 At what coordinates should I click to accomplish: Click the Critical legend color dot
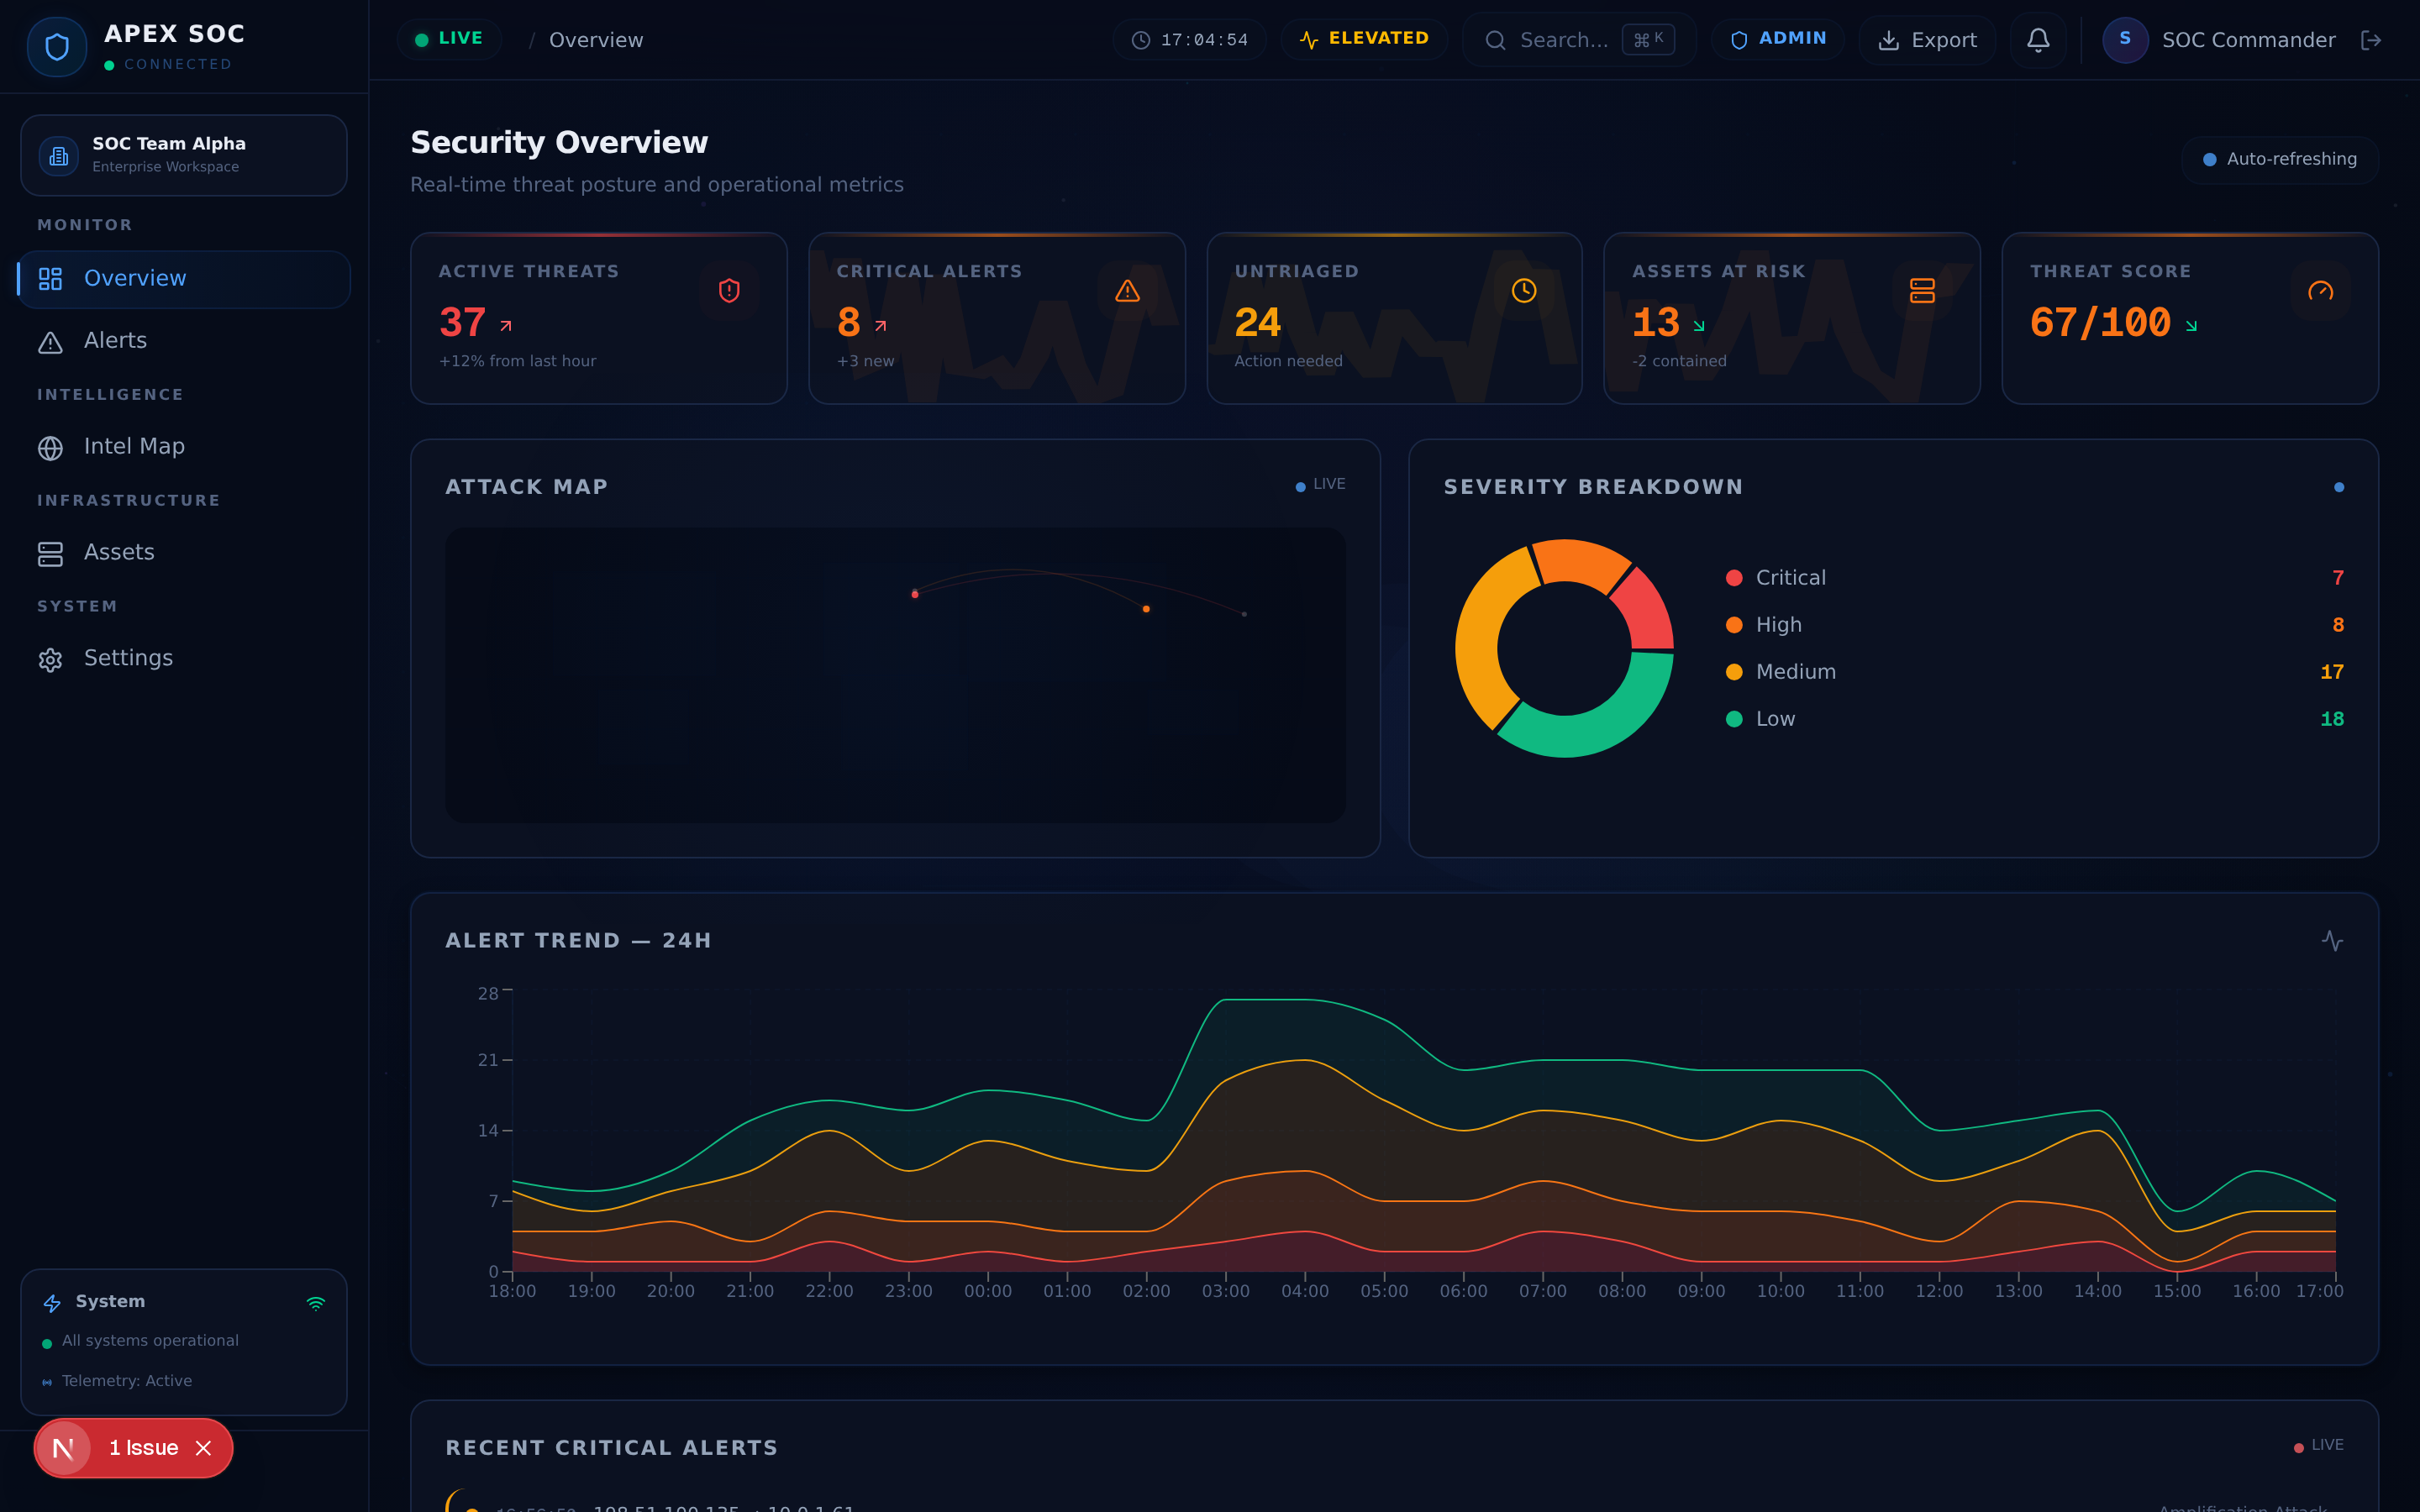pos(1734,578)
